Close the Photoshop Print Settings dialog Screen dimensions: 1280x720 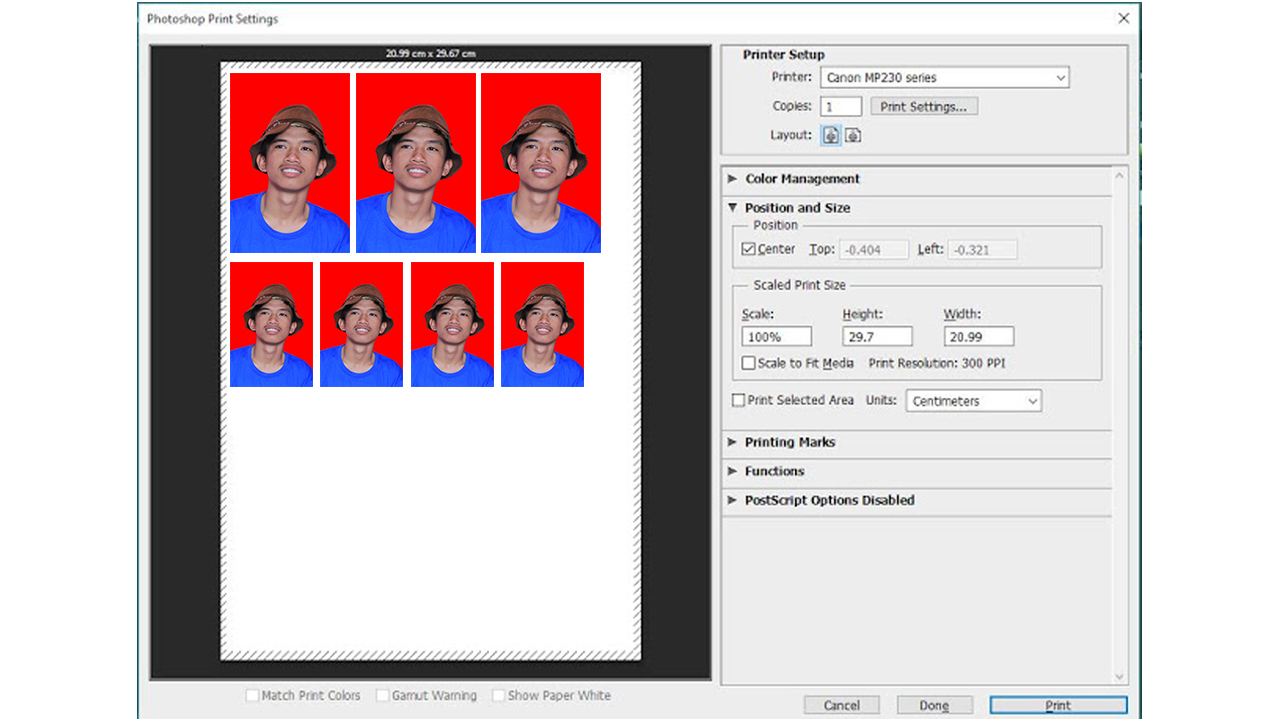point(1124,18)
